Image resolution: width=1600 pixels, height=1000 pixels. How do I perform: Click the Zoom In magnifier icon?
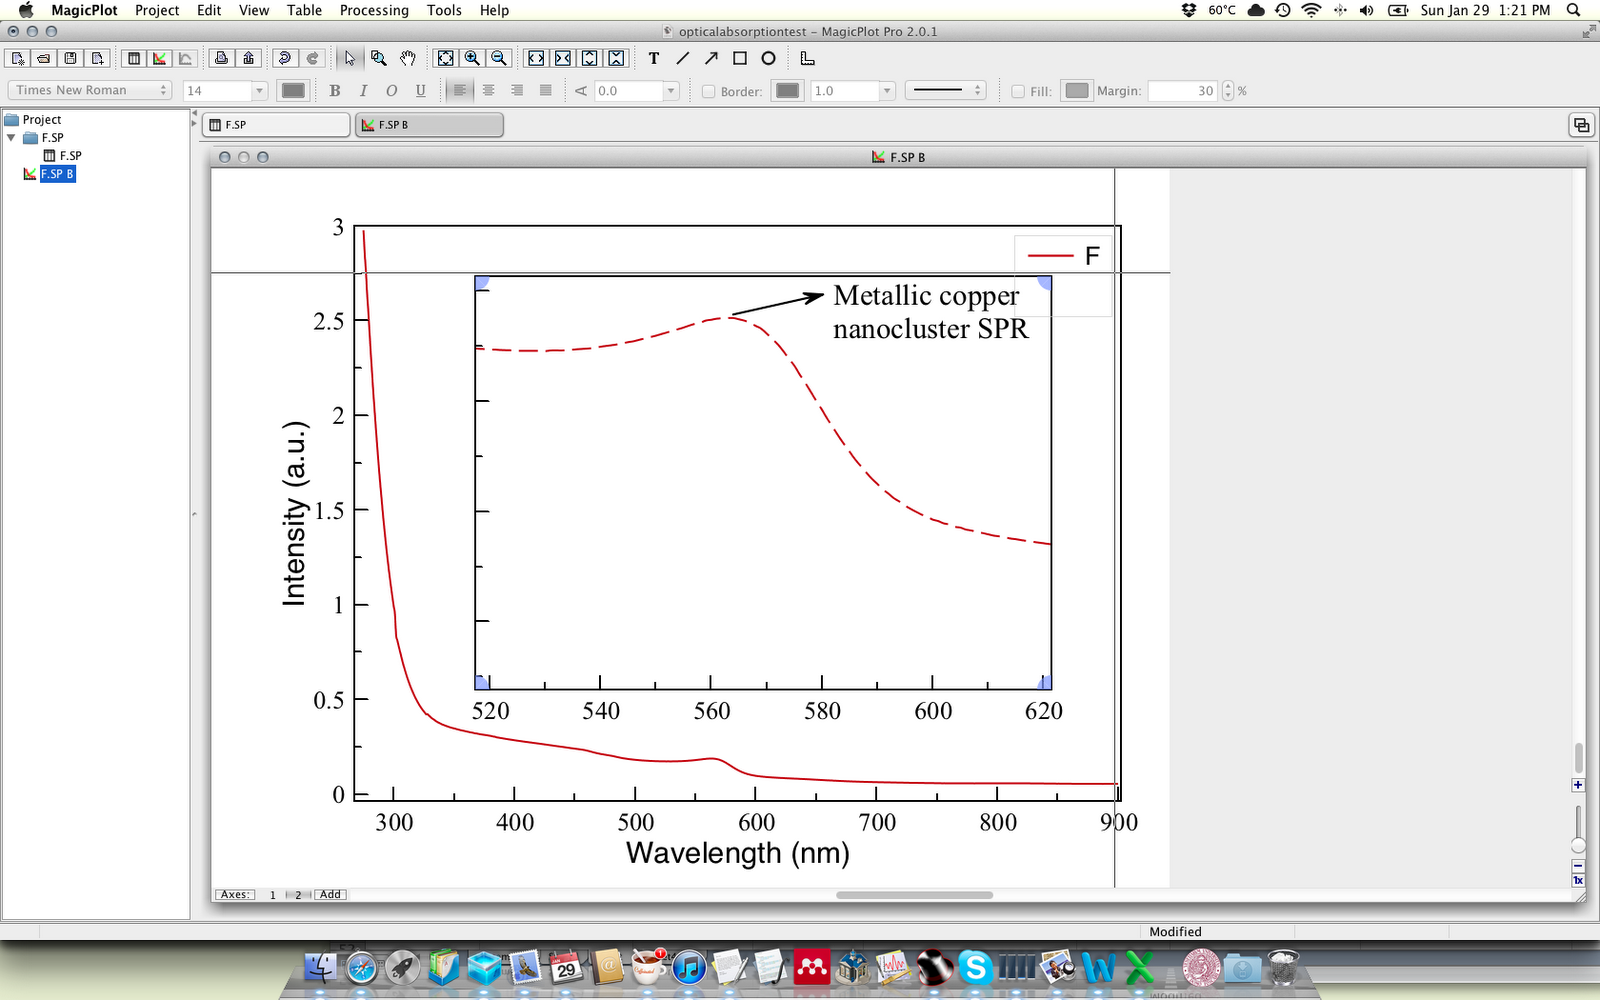470,58
